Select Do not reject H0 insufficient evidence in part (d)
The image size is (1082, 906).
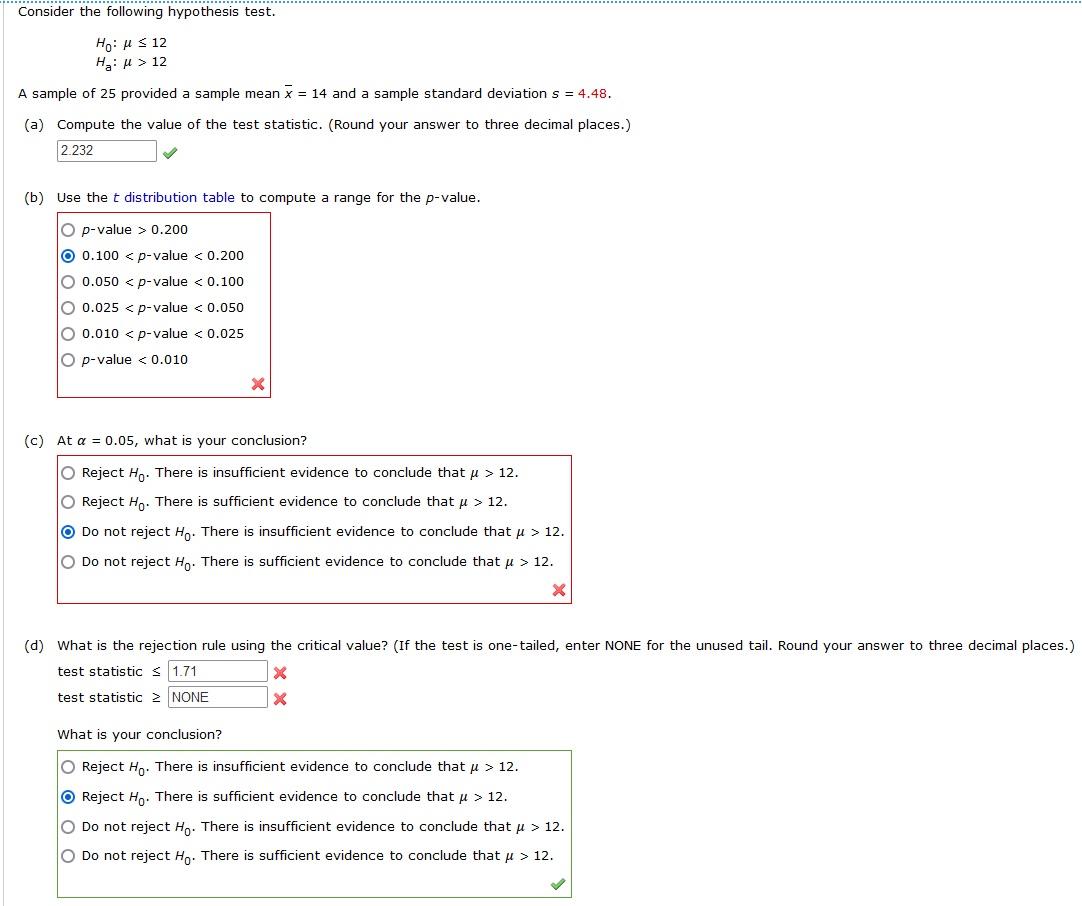click(x=66, y=826)
